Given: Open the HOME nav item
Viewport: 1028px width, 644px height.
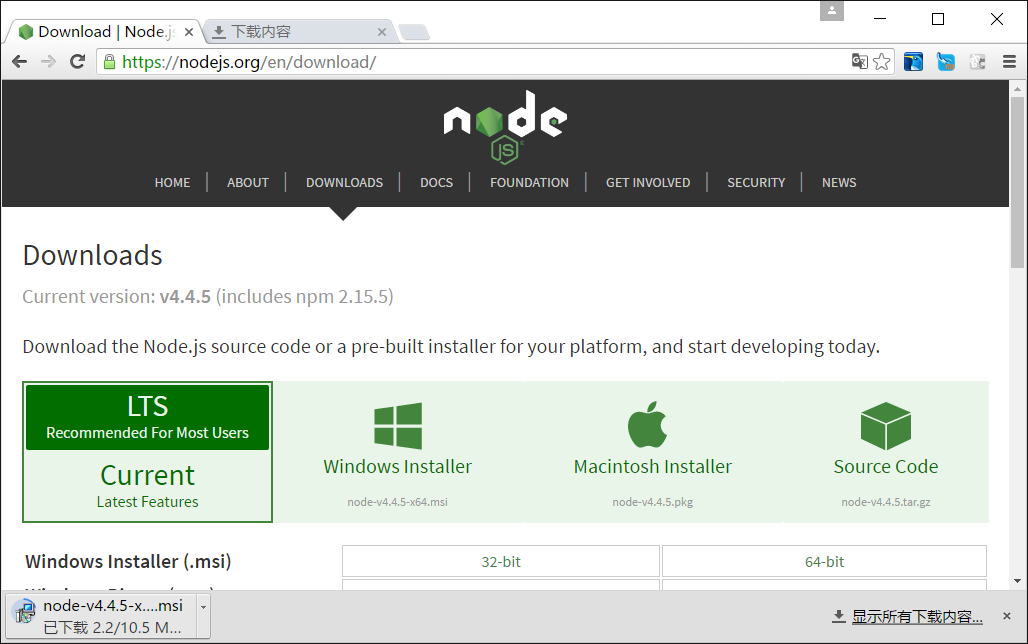Looking at the screenshot, I should click(x=172, y=182).
